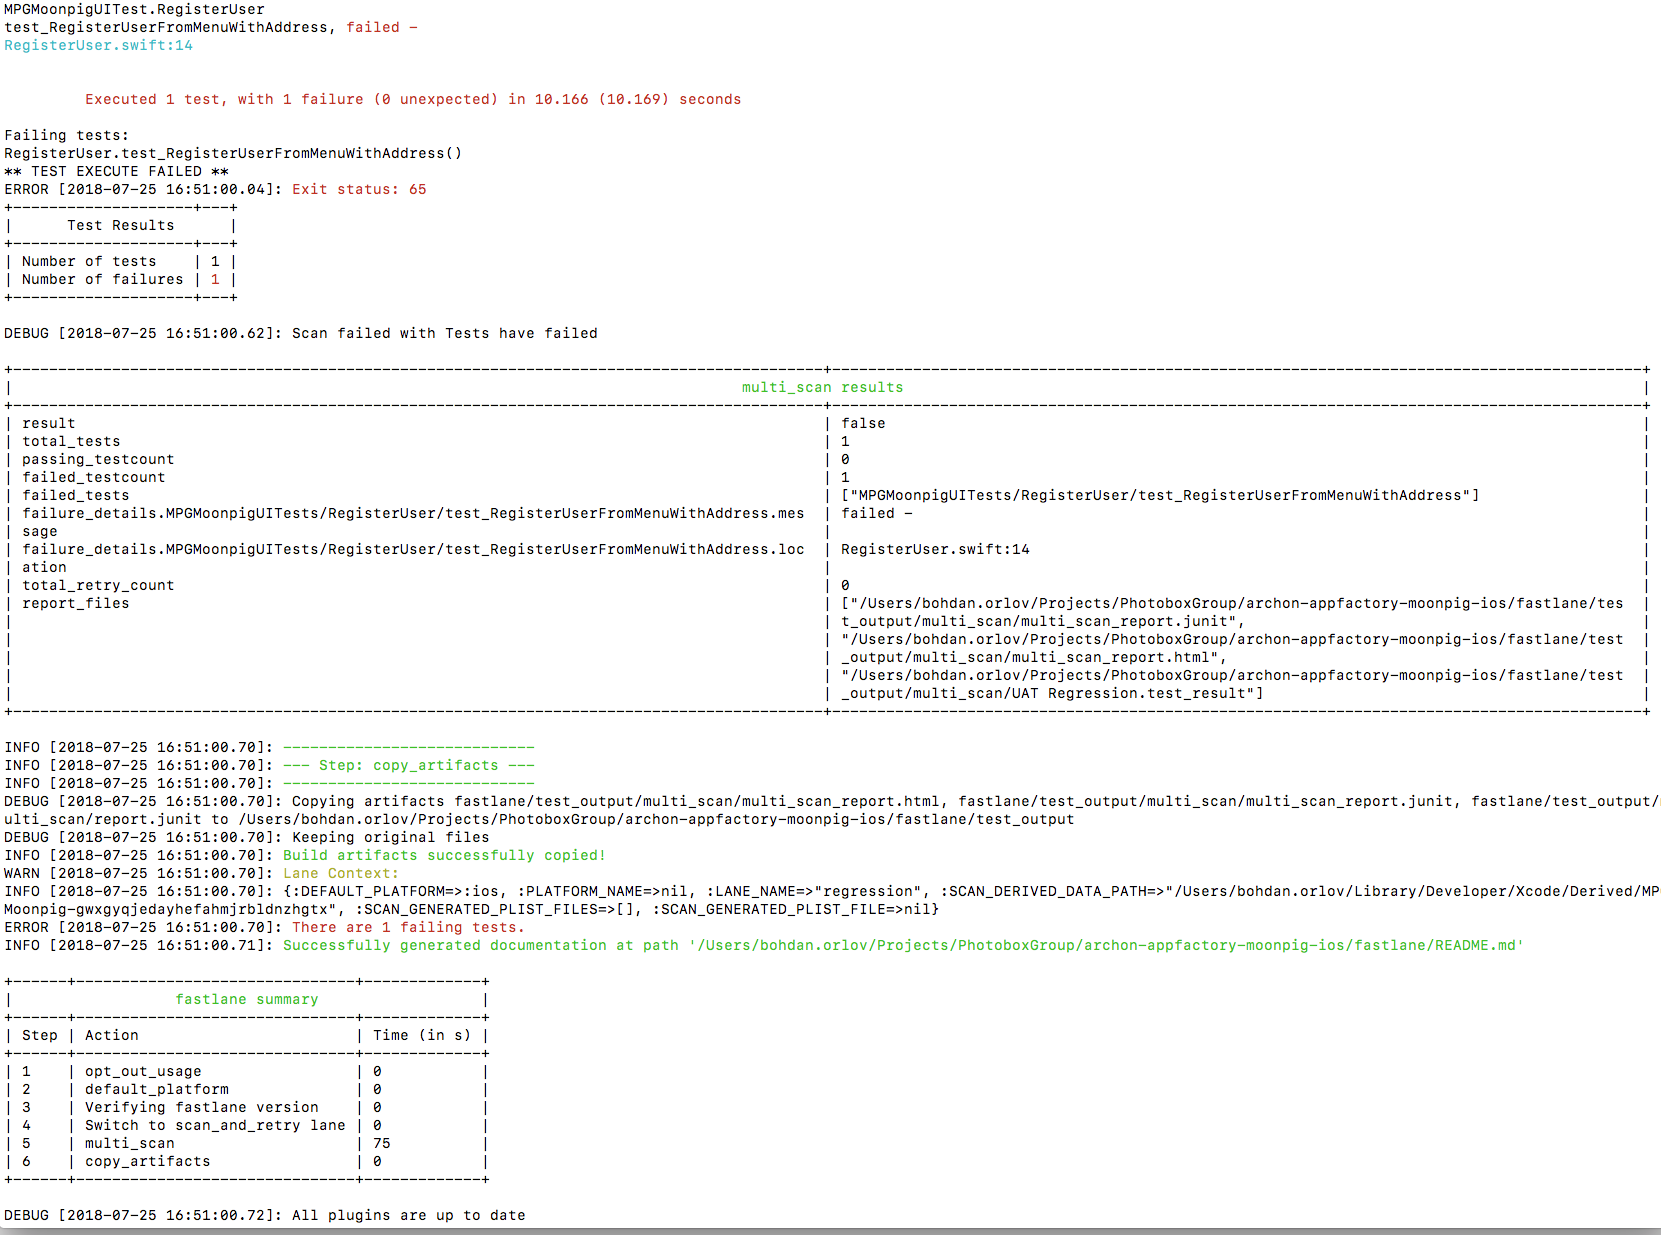Image resolution: width=1661 pixels, height=1235 pixels.
Task: Select the "result" key in multi_scan results
Action: [x=49, y=423]
